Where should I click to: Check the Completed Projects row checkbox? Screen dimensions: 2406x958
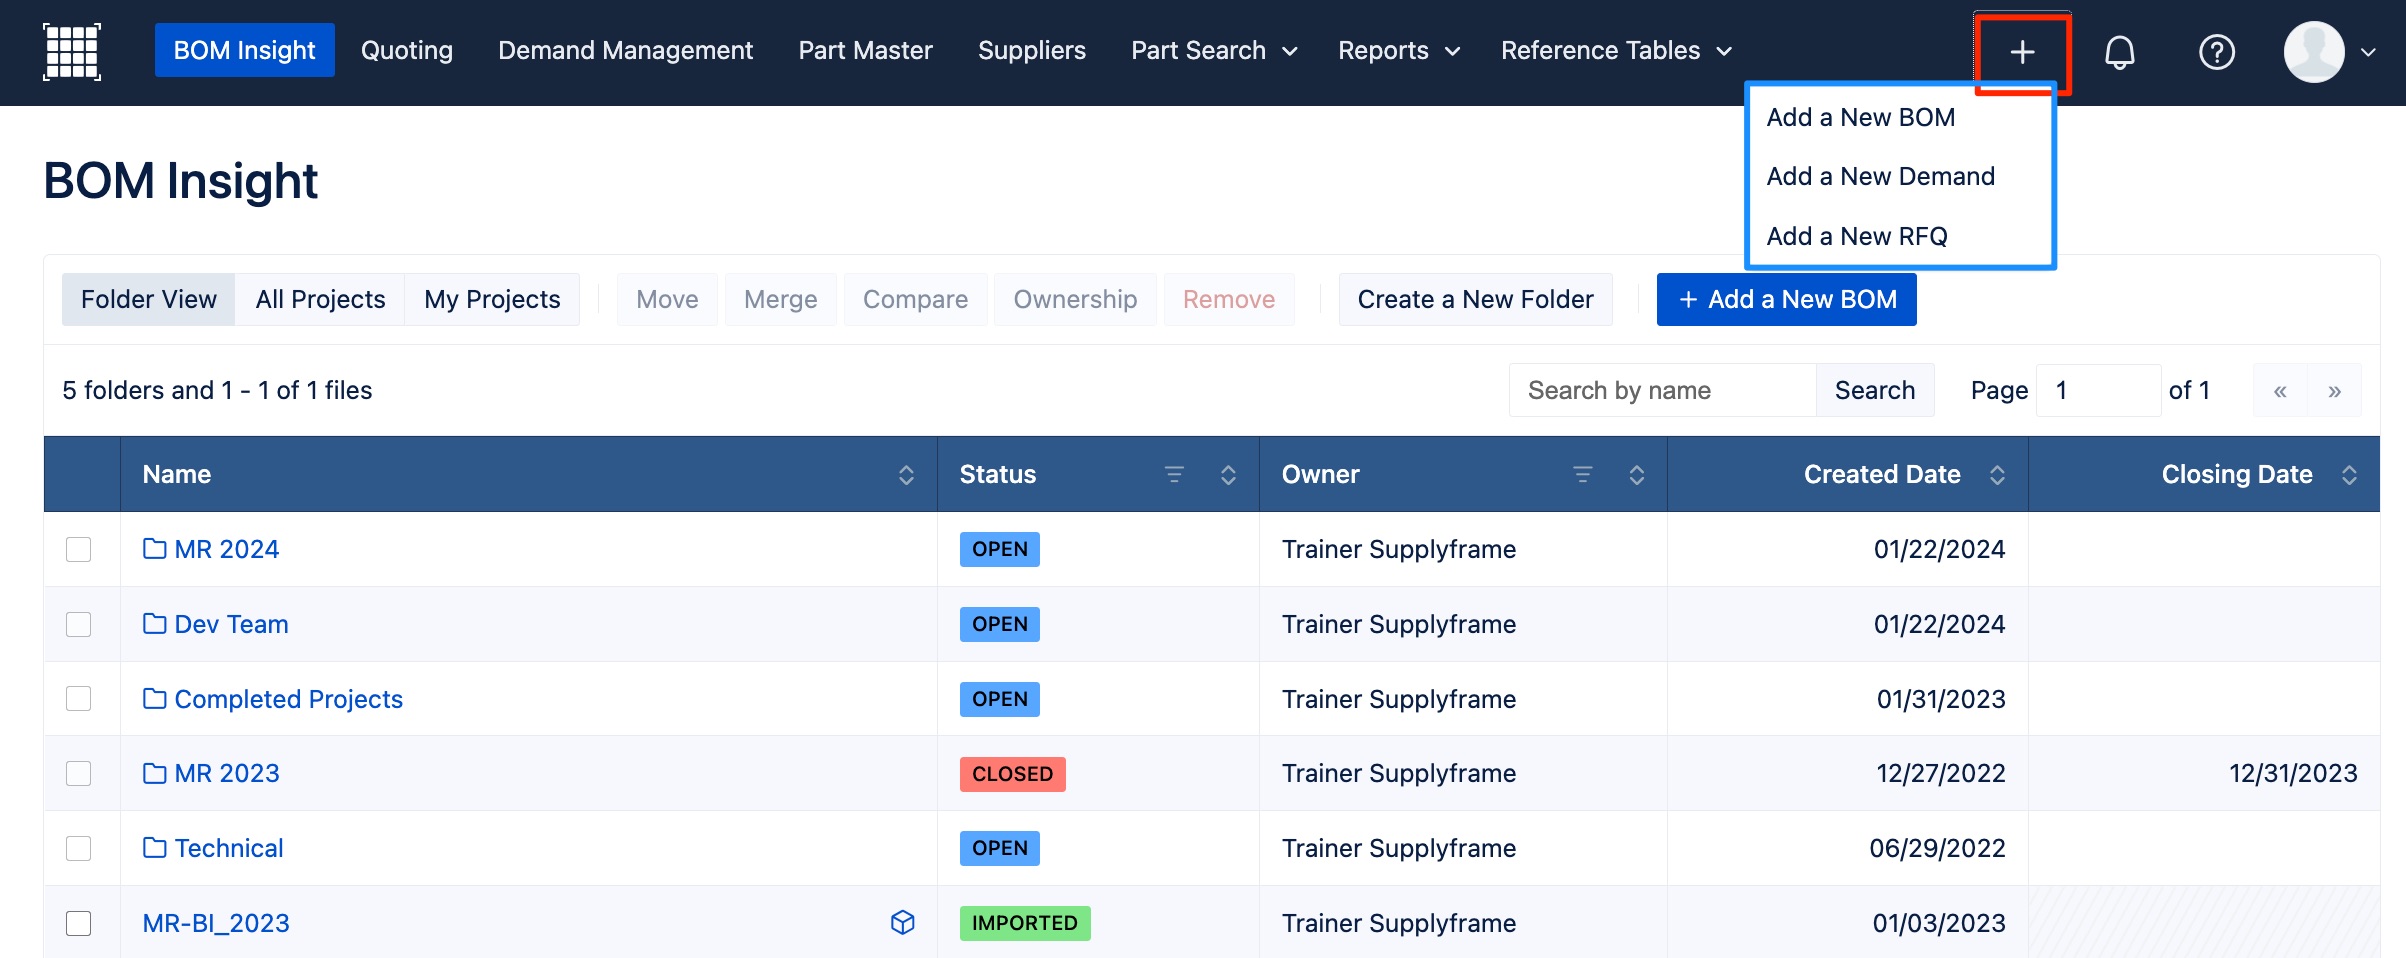pos(78,698)
